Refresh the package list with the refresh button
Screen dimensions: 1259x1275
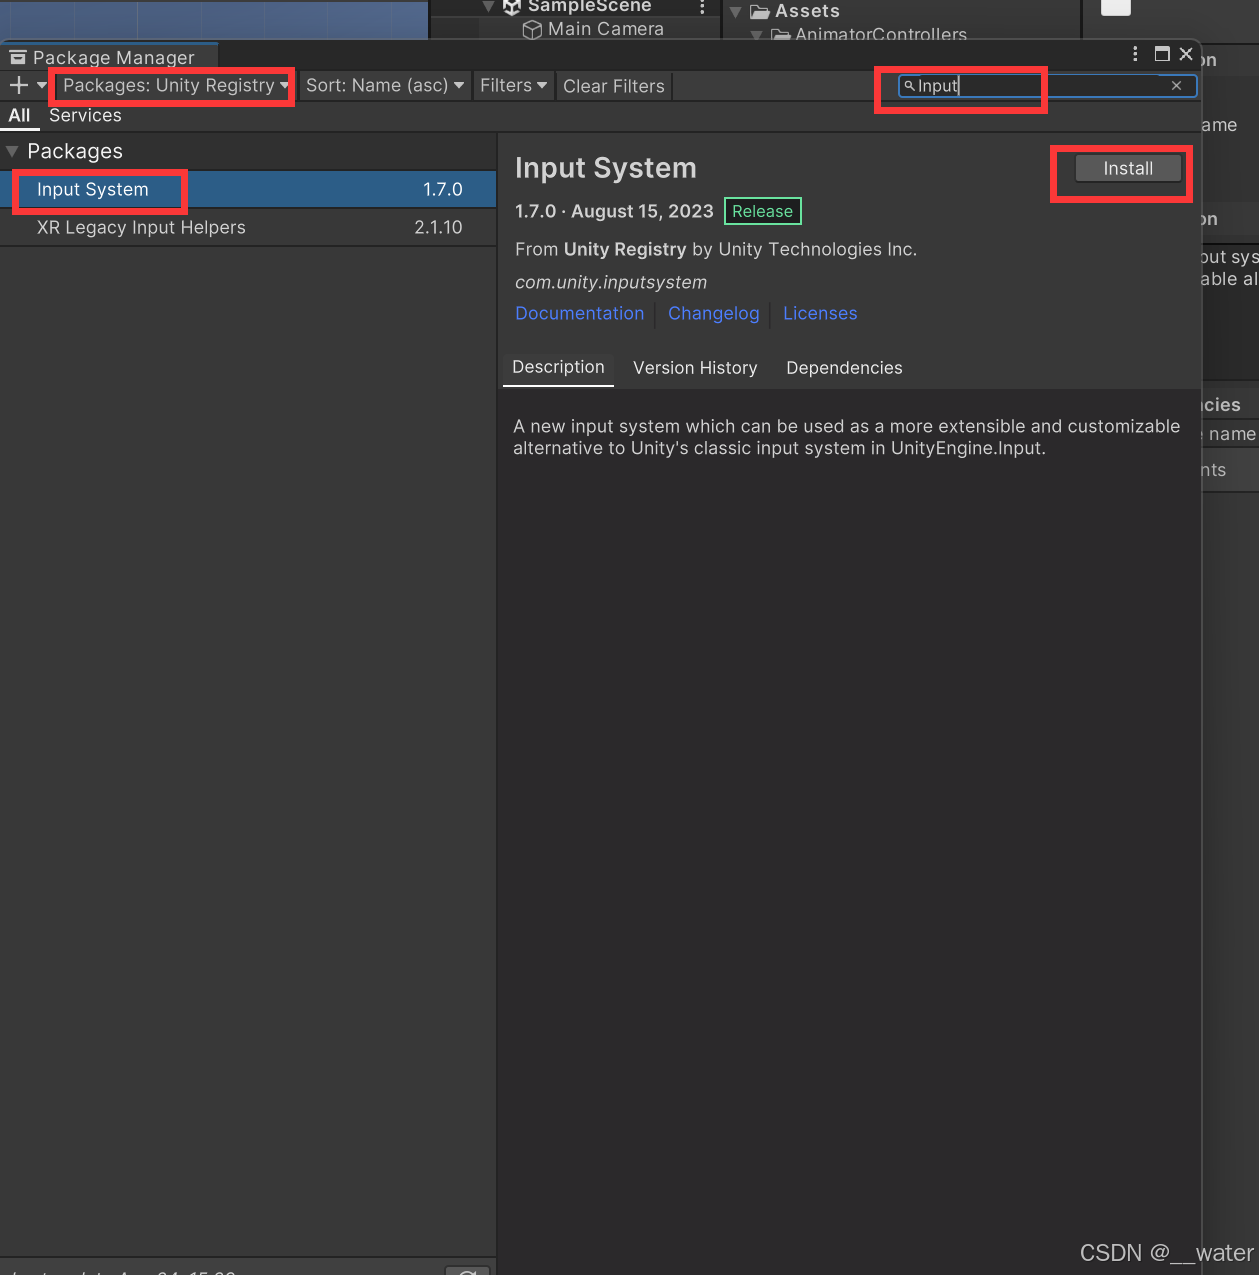click(467, 1271)
